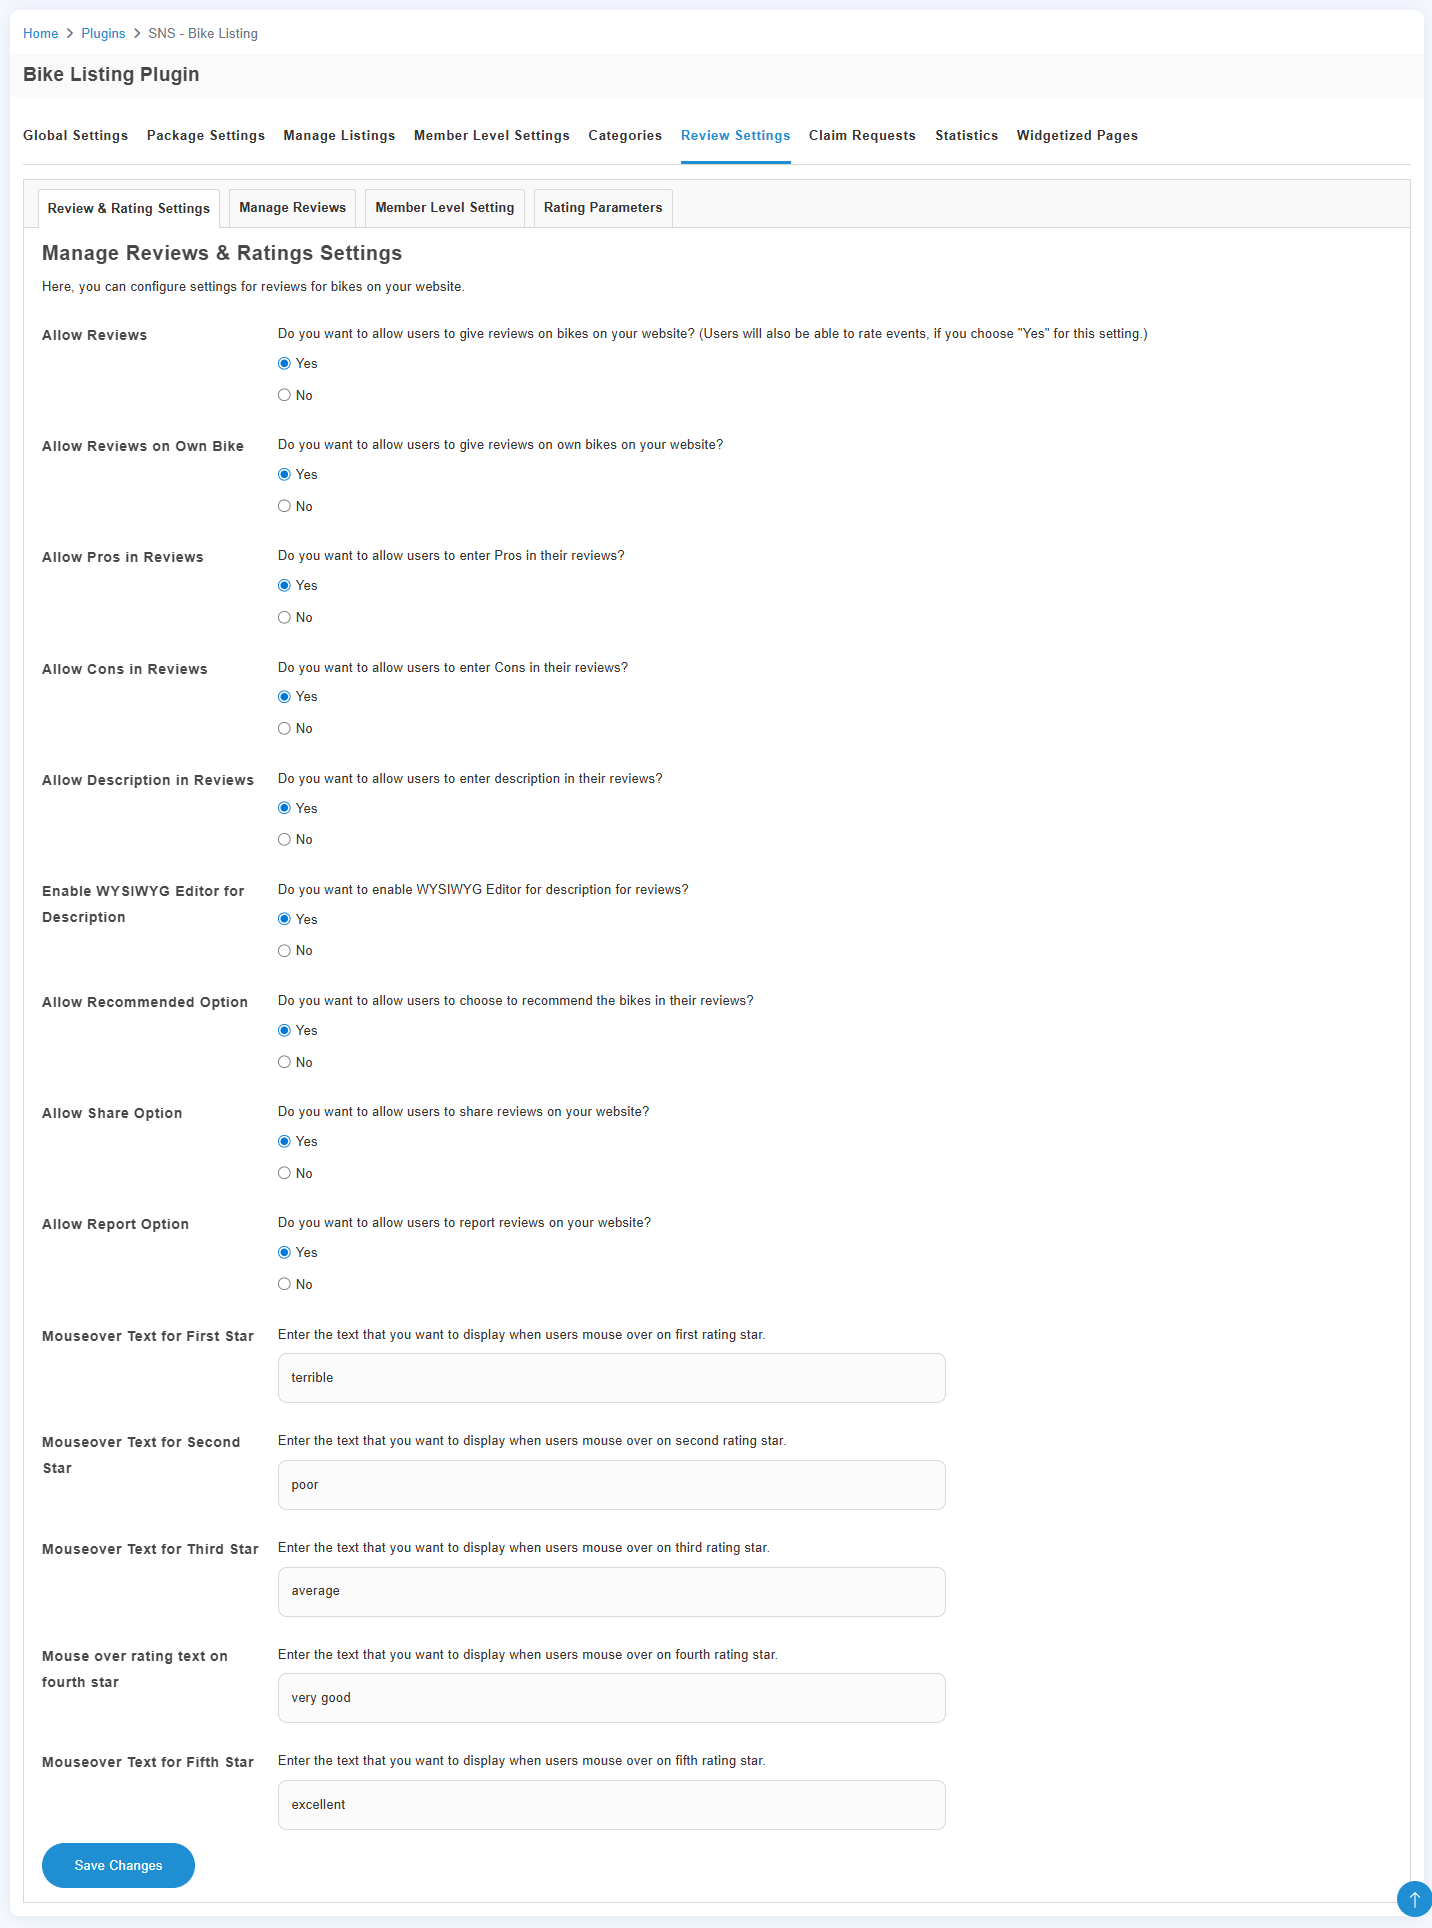Screen dimensions: 1432x1928
Task: Click the first star mouseover text field
Action: (611, 1378)
